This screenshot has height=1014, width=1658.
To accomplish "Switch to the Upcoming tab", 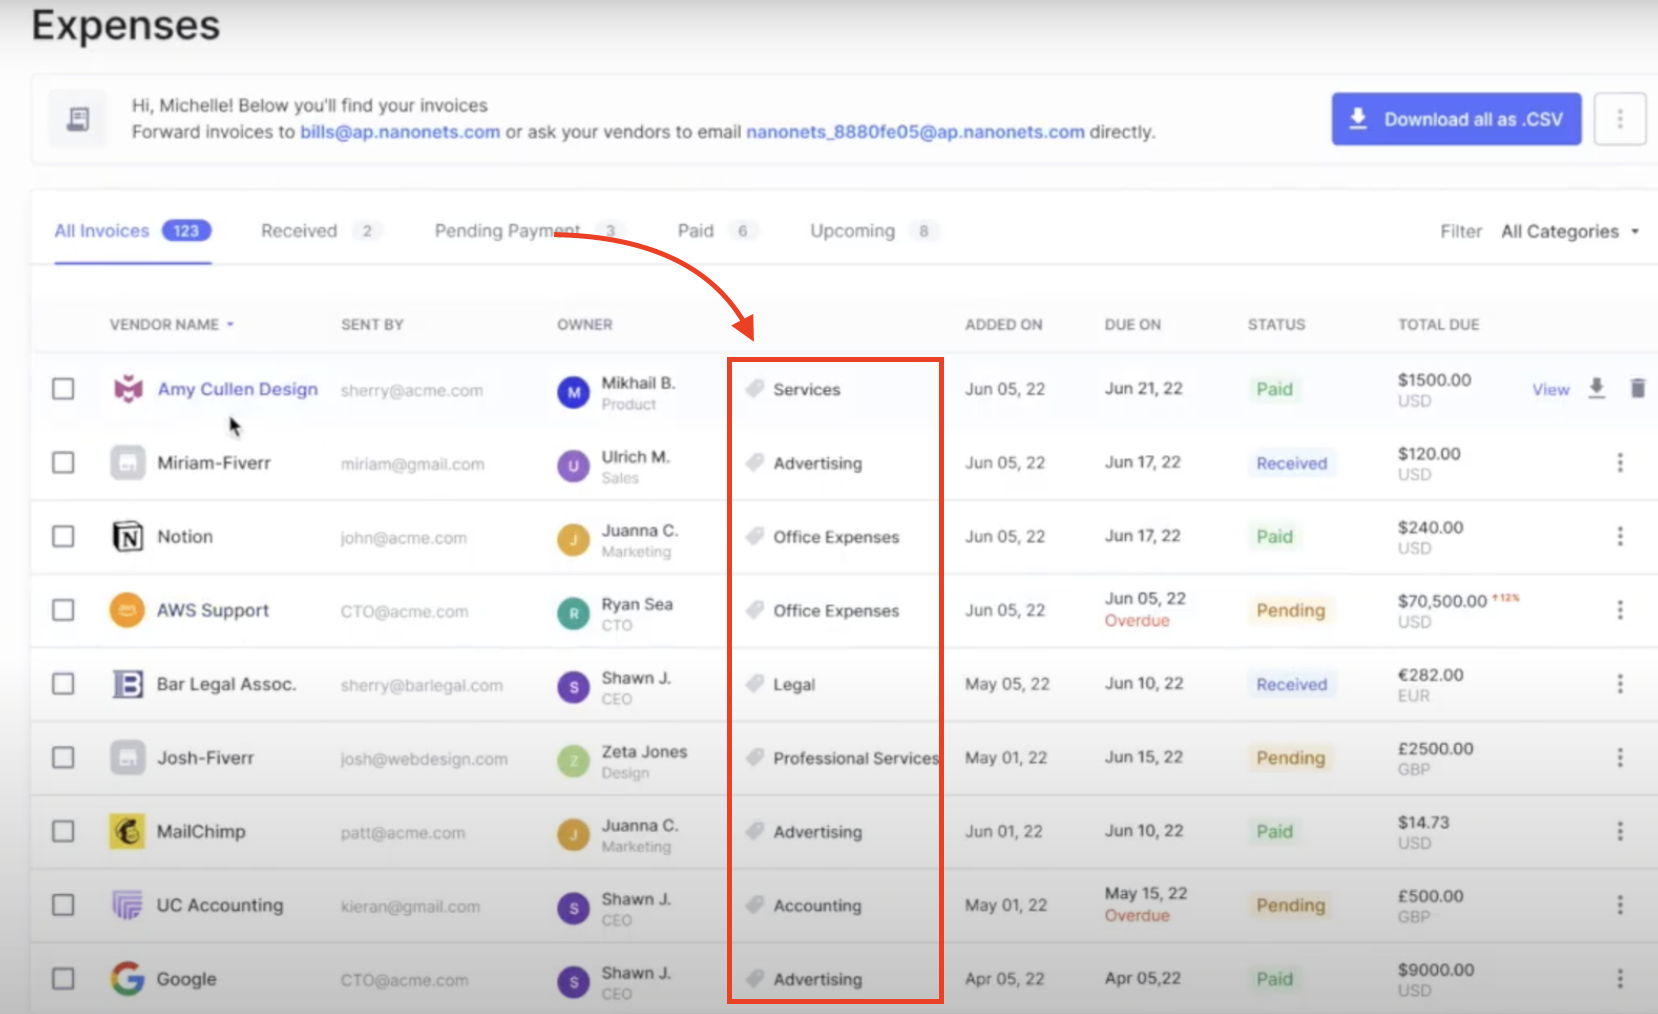I will (852, 231).
